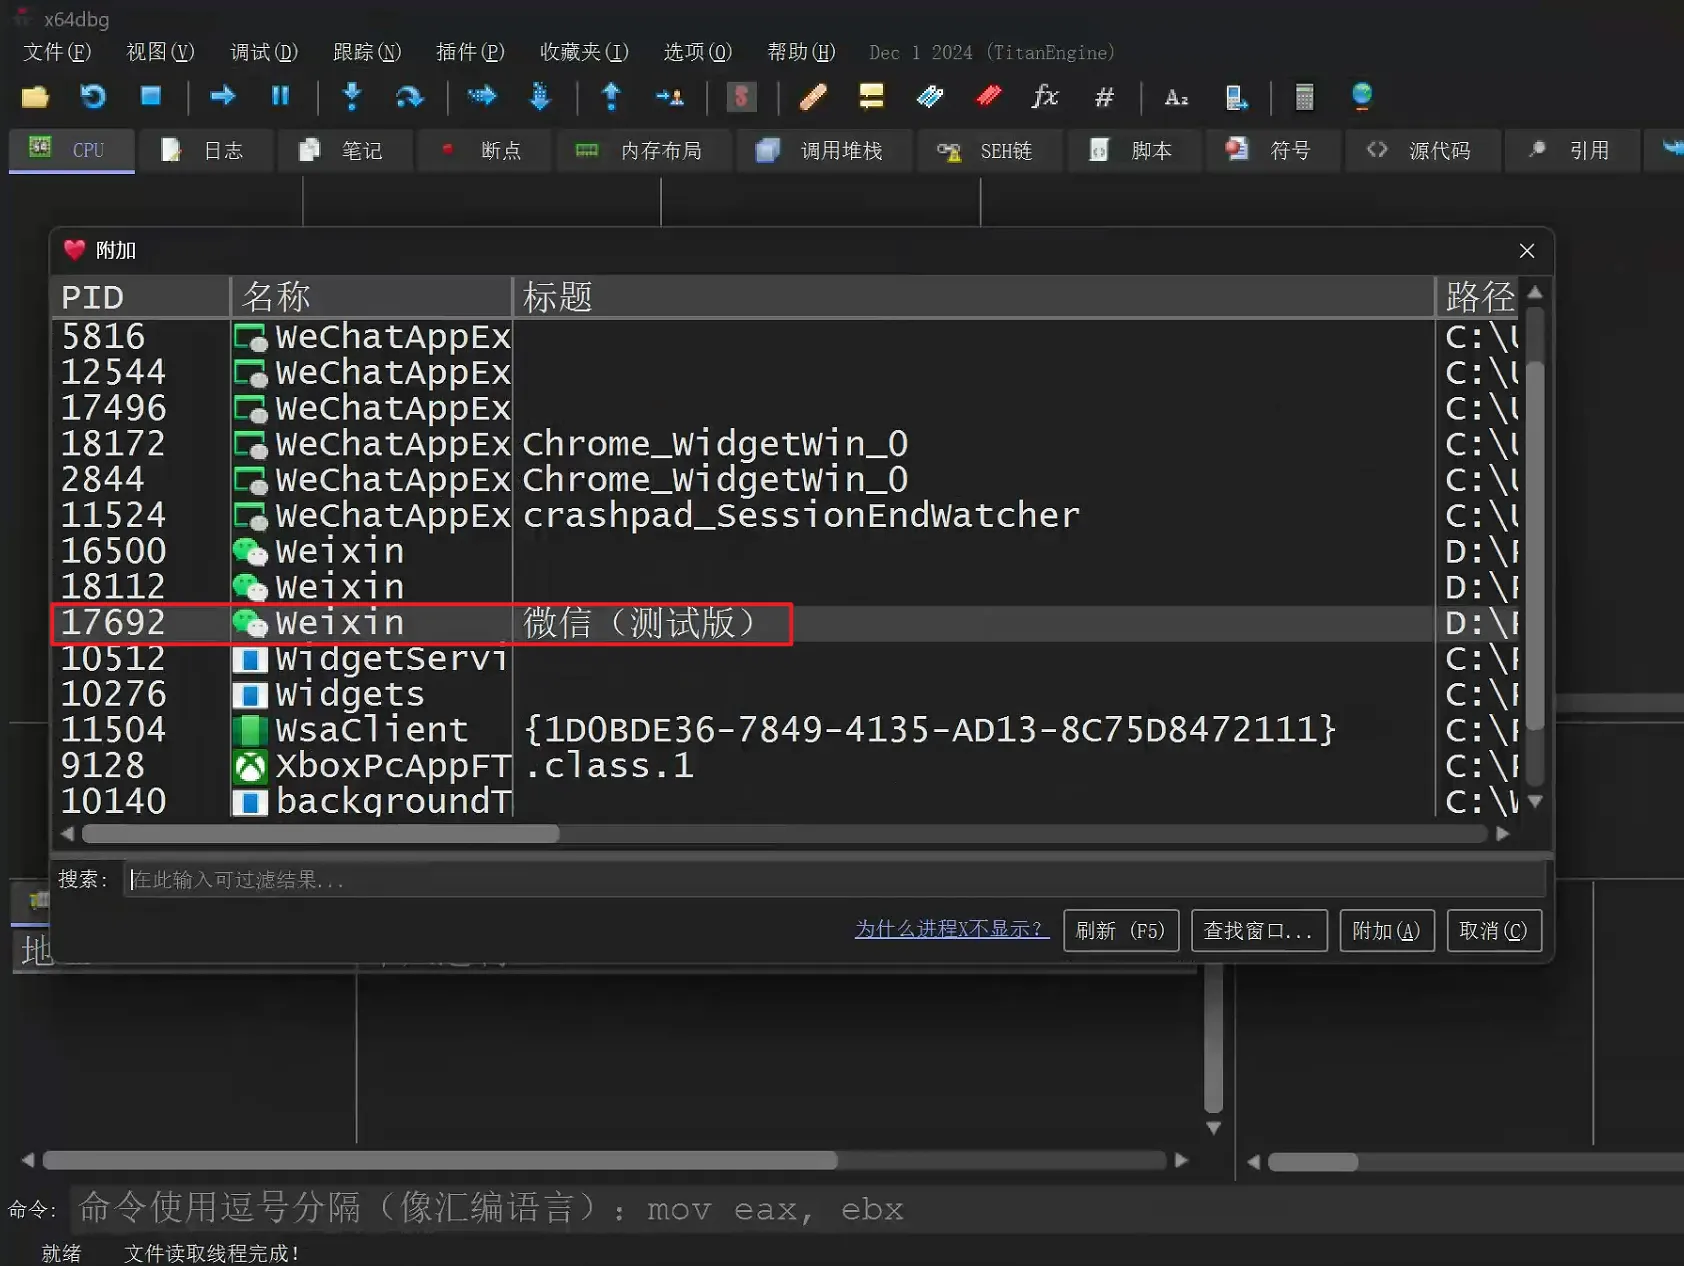Click the Run to user code icon
This screenshot has width=1684, height=1266.
click(669, 97)
